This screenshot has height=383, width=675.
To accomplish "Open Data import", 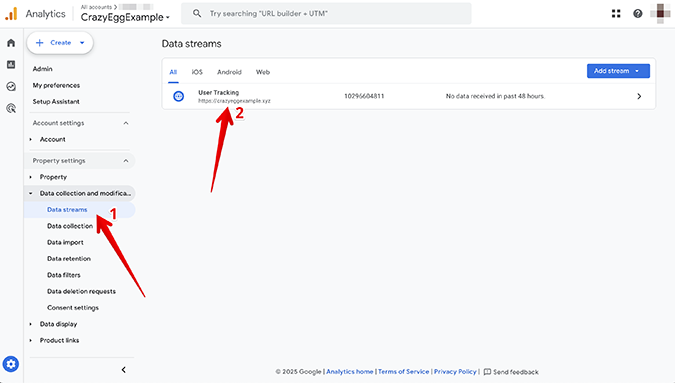I will (65, 242).
